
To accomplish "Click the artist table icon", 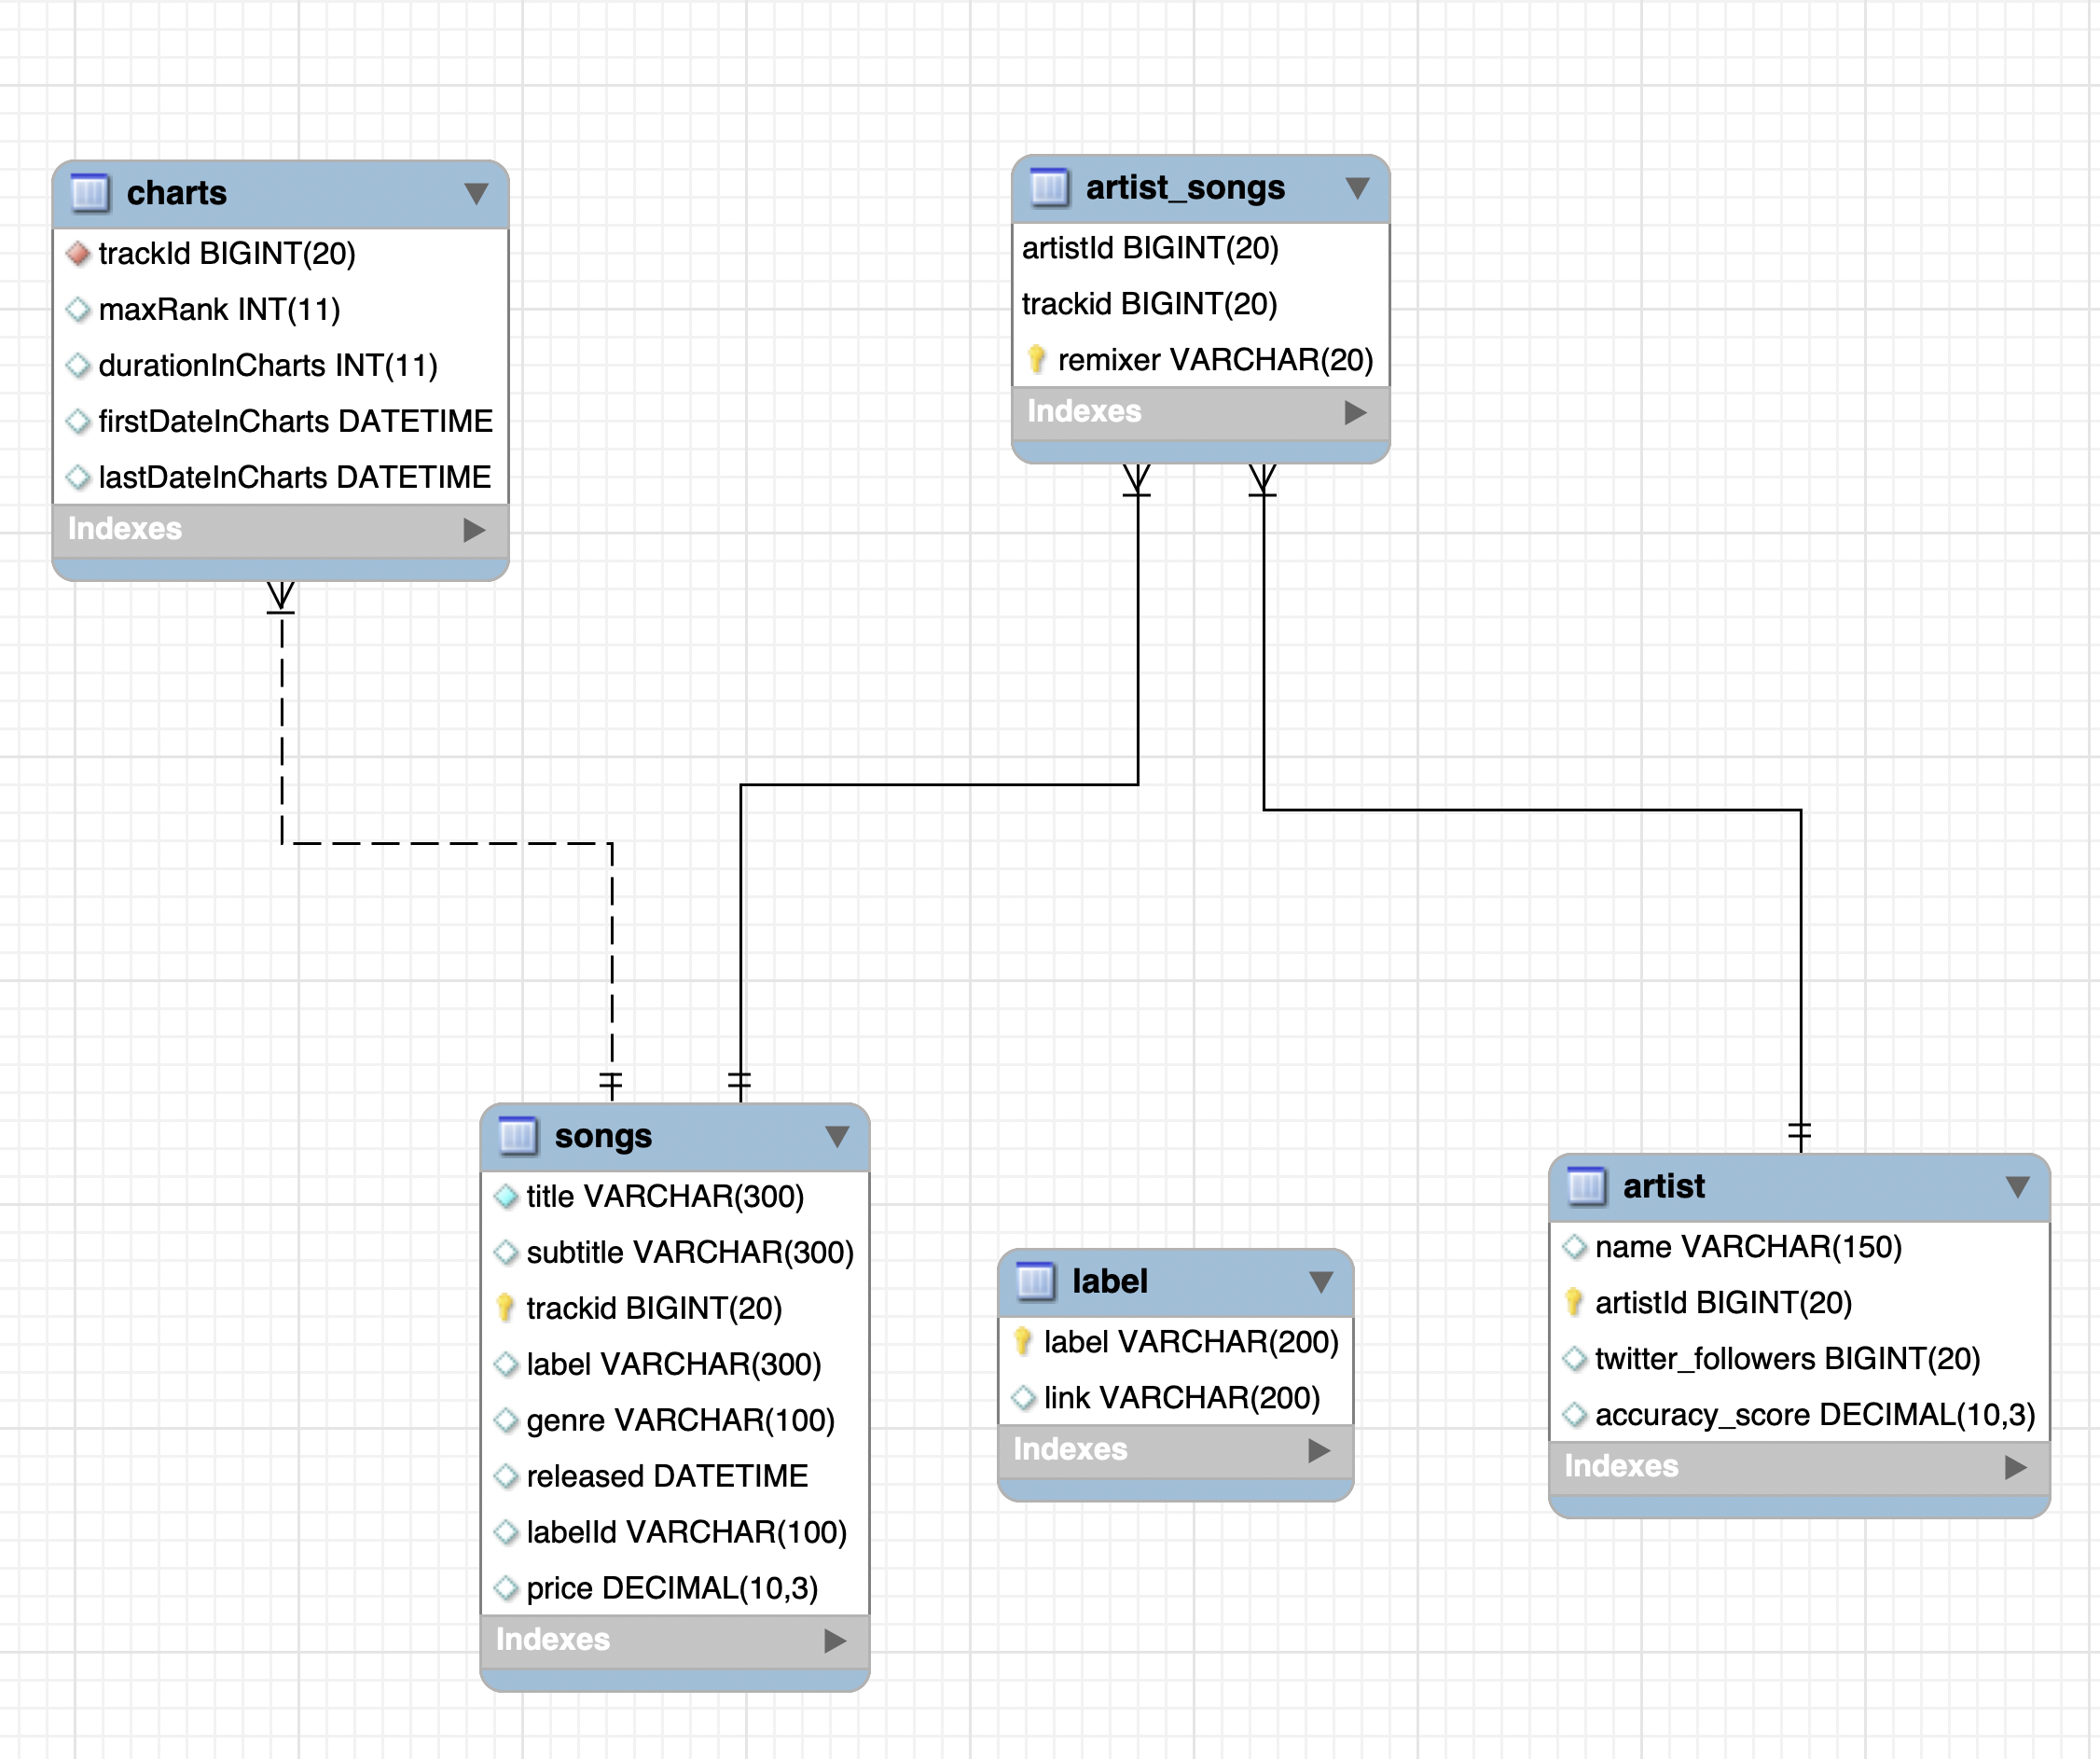I will coord(1586,1186).
